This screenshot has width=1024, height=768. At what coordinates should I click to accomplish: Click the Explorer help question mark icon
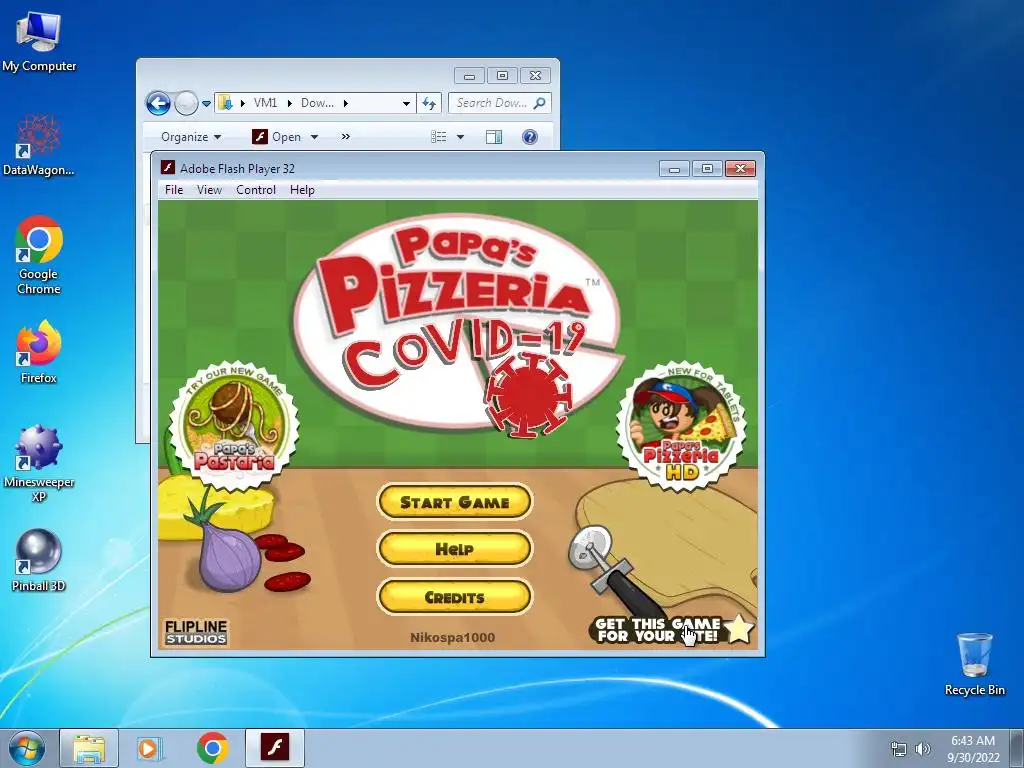(530, 137)
